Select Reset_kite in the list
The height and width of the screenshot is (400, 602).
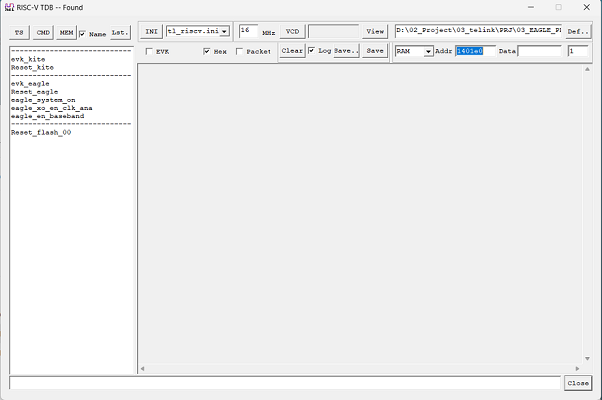point(32,67)
